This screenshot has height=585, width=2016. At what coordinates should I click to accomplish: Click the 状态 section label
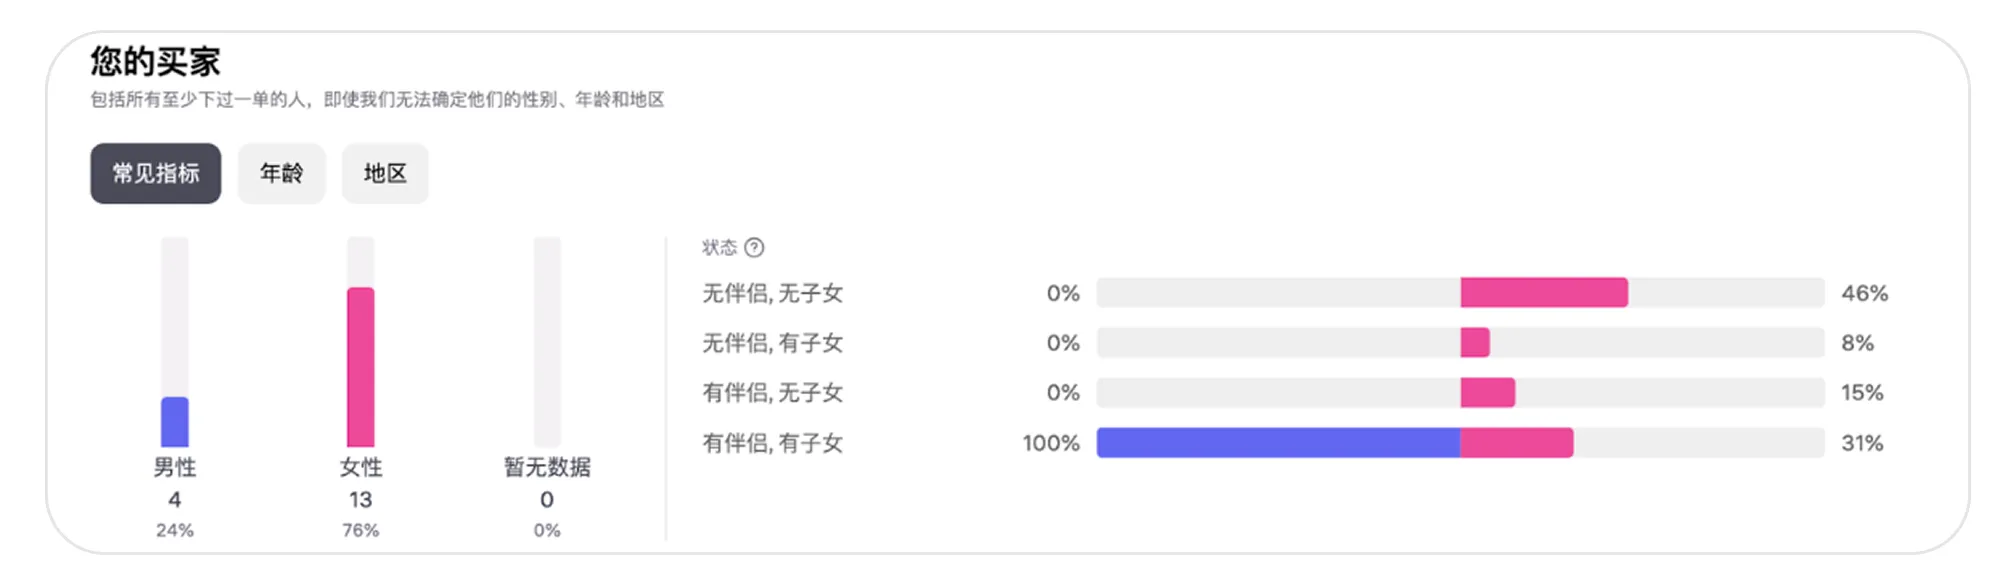click(x=719, y=247)
